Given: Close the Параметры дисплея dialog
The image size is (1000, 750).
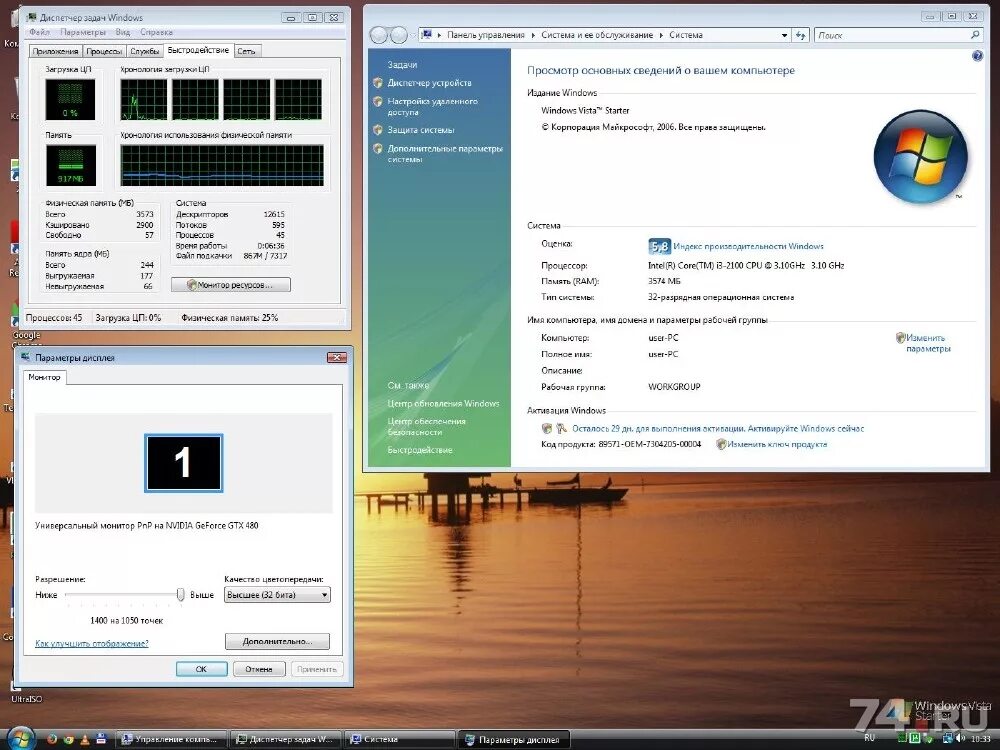Looking at the screenshot, I should pos(337,357).
